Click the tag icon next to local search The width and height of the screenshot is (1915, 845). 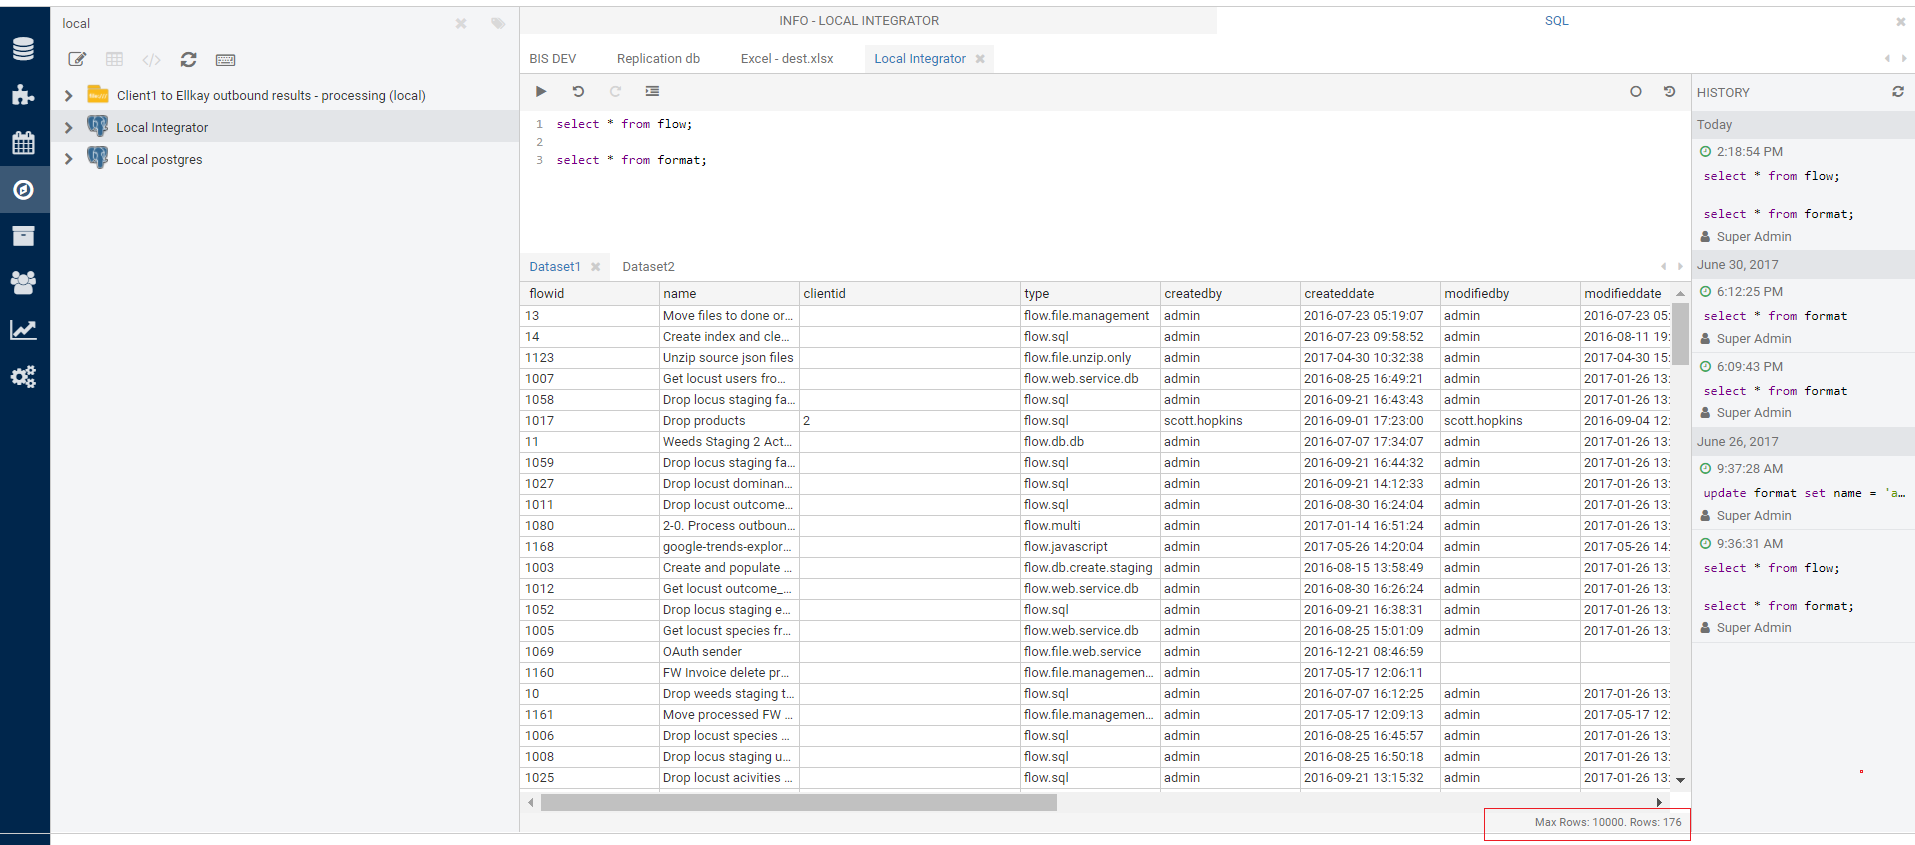coord(498,23)
